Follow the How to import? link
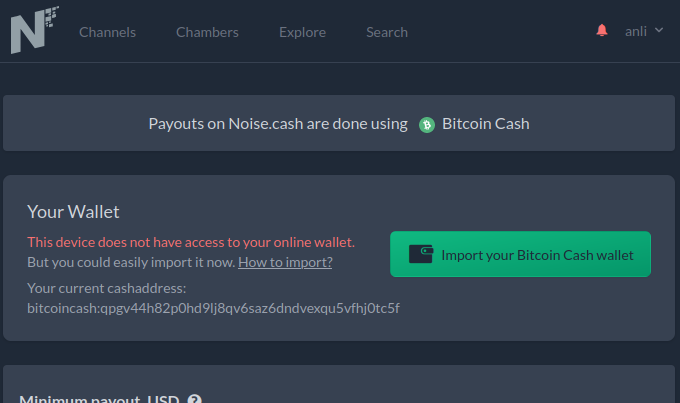The width and height of the screenshot is (680, 403). 285,262
